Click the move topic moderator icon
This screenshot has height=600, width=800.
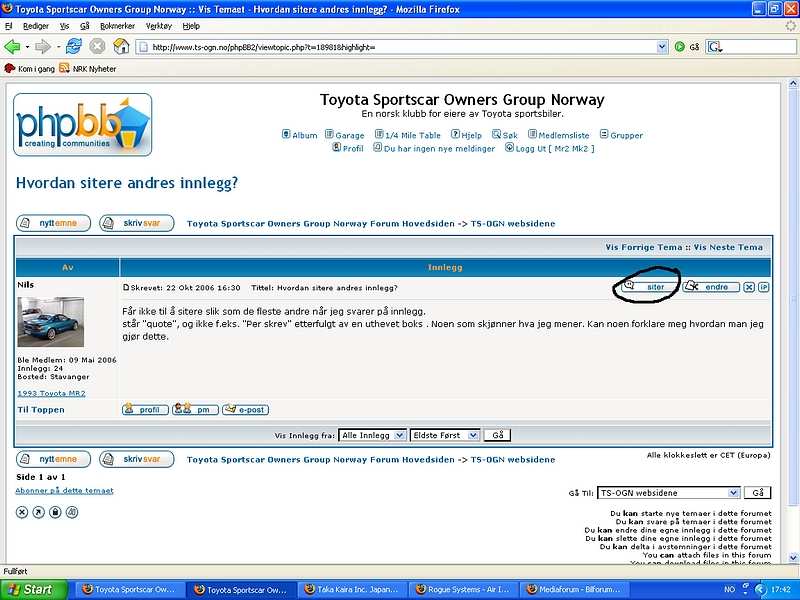click(38, 512)
